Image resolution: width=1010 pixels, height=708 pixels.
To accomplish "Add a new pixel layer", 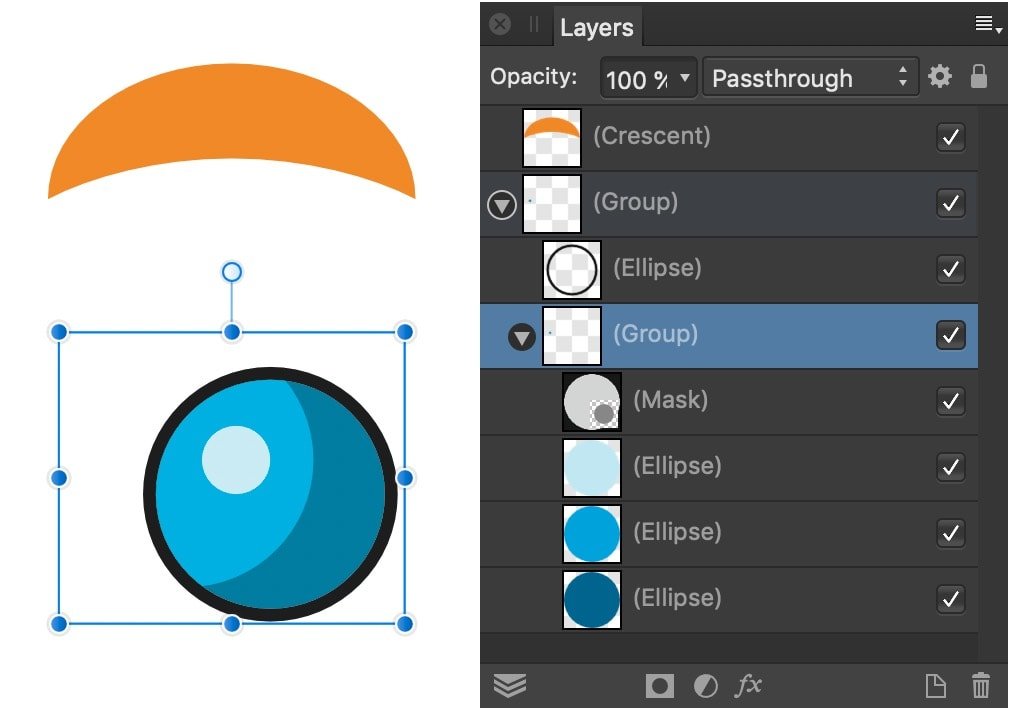I will tap(935, 685).
